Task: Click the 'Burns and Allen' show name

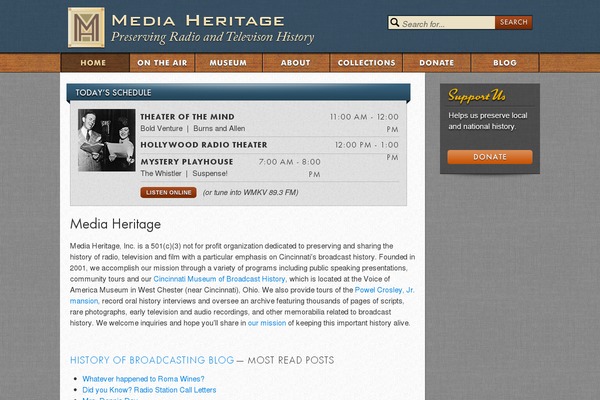Action: [x=219, y=129]
